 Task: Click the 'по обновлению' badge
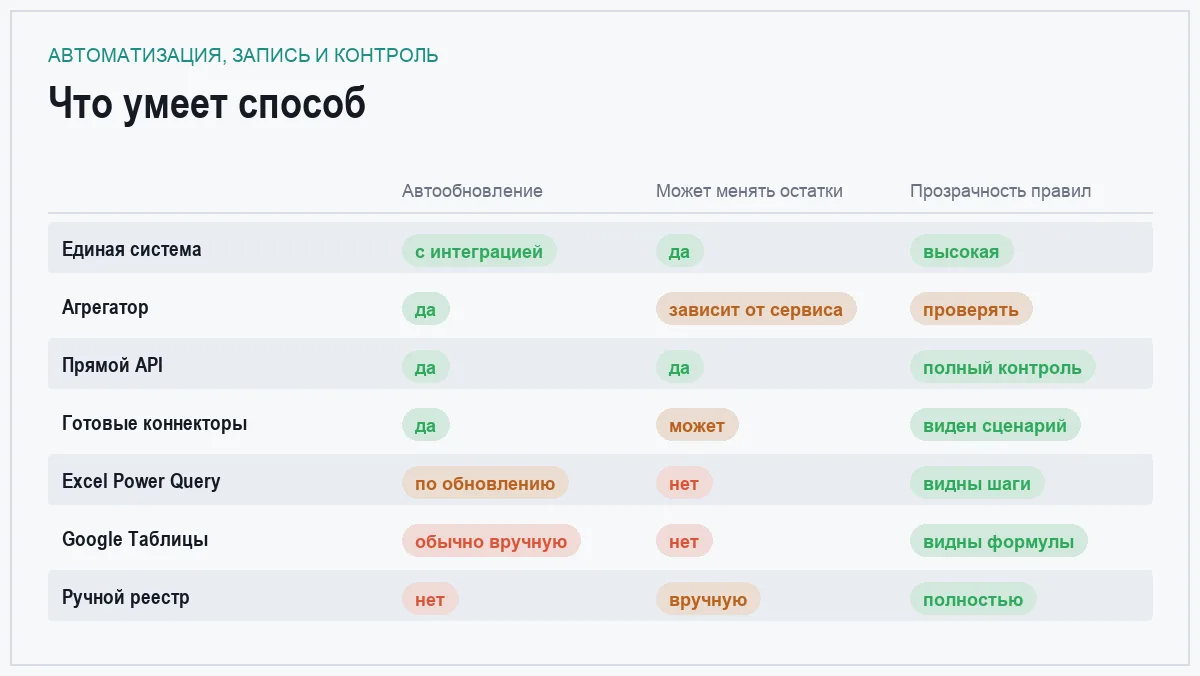[485, 483]
